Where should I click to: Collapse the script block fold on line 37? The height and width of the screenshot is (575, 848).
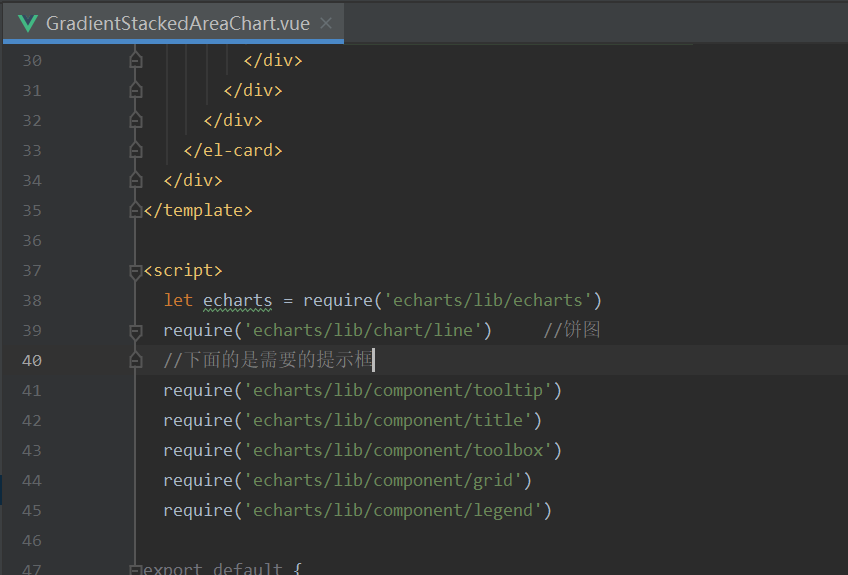coord(136,271)
